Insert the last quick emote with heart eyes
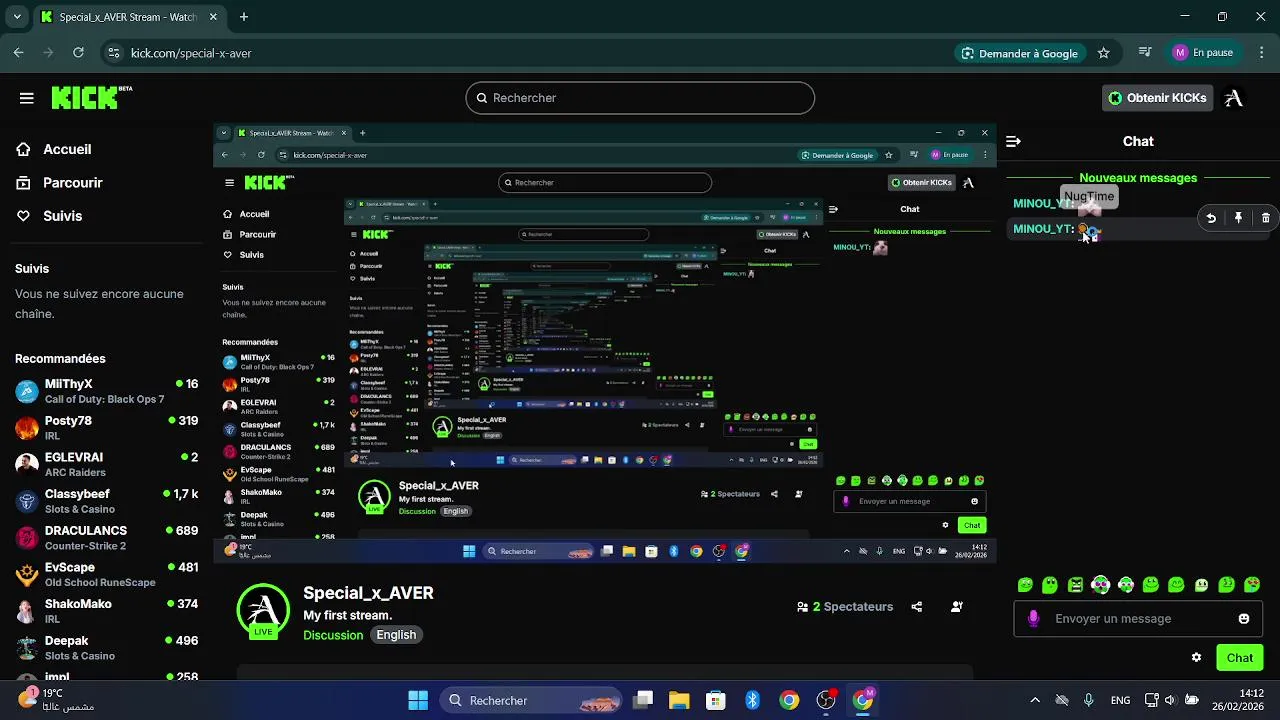Screen dimensions: 1280x720 (x=1252, y=585)
